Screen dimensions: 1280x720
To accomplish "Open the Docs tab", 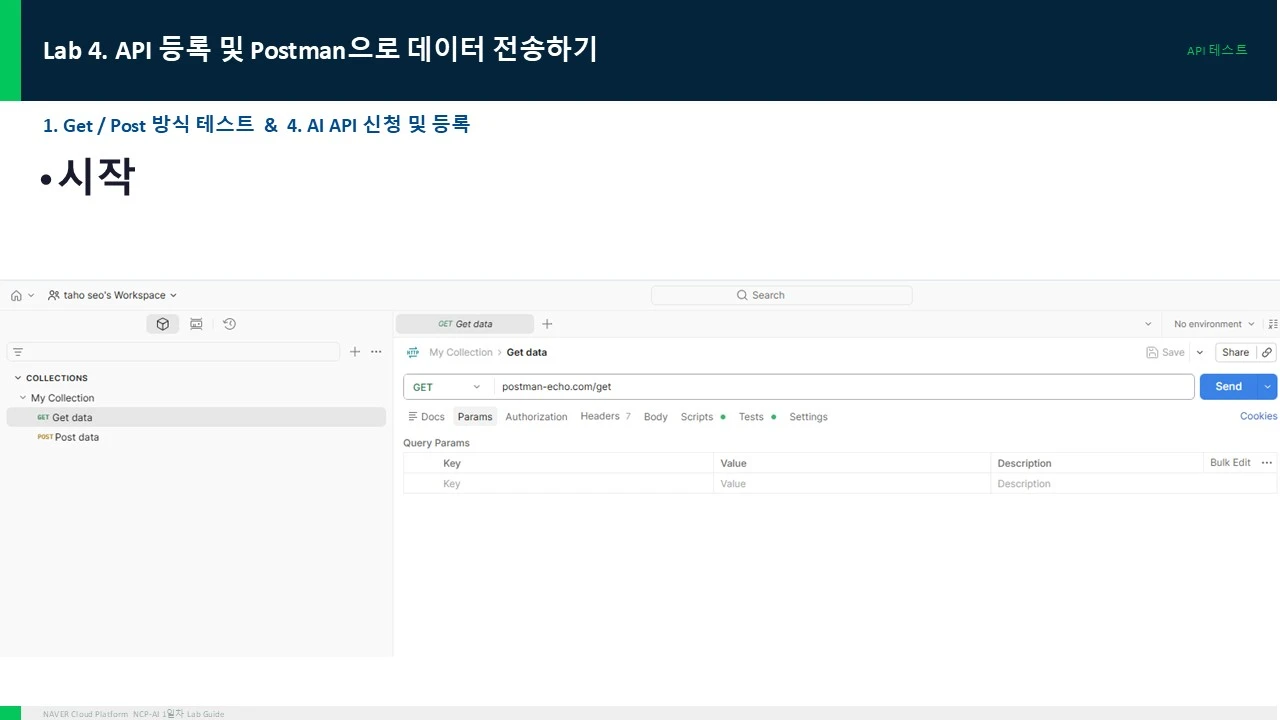I will click(427, 417).
